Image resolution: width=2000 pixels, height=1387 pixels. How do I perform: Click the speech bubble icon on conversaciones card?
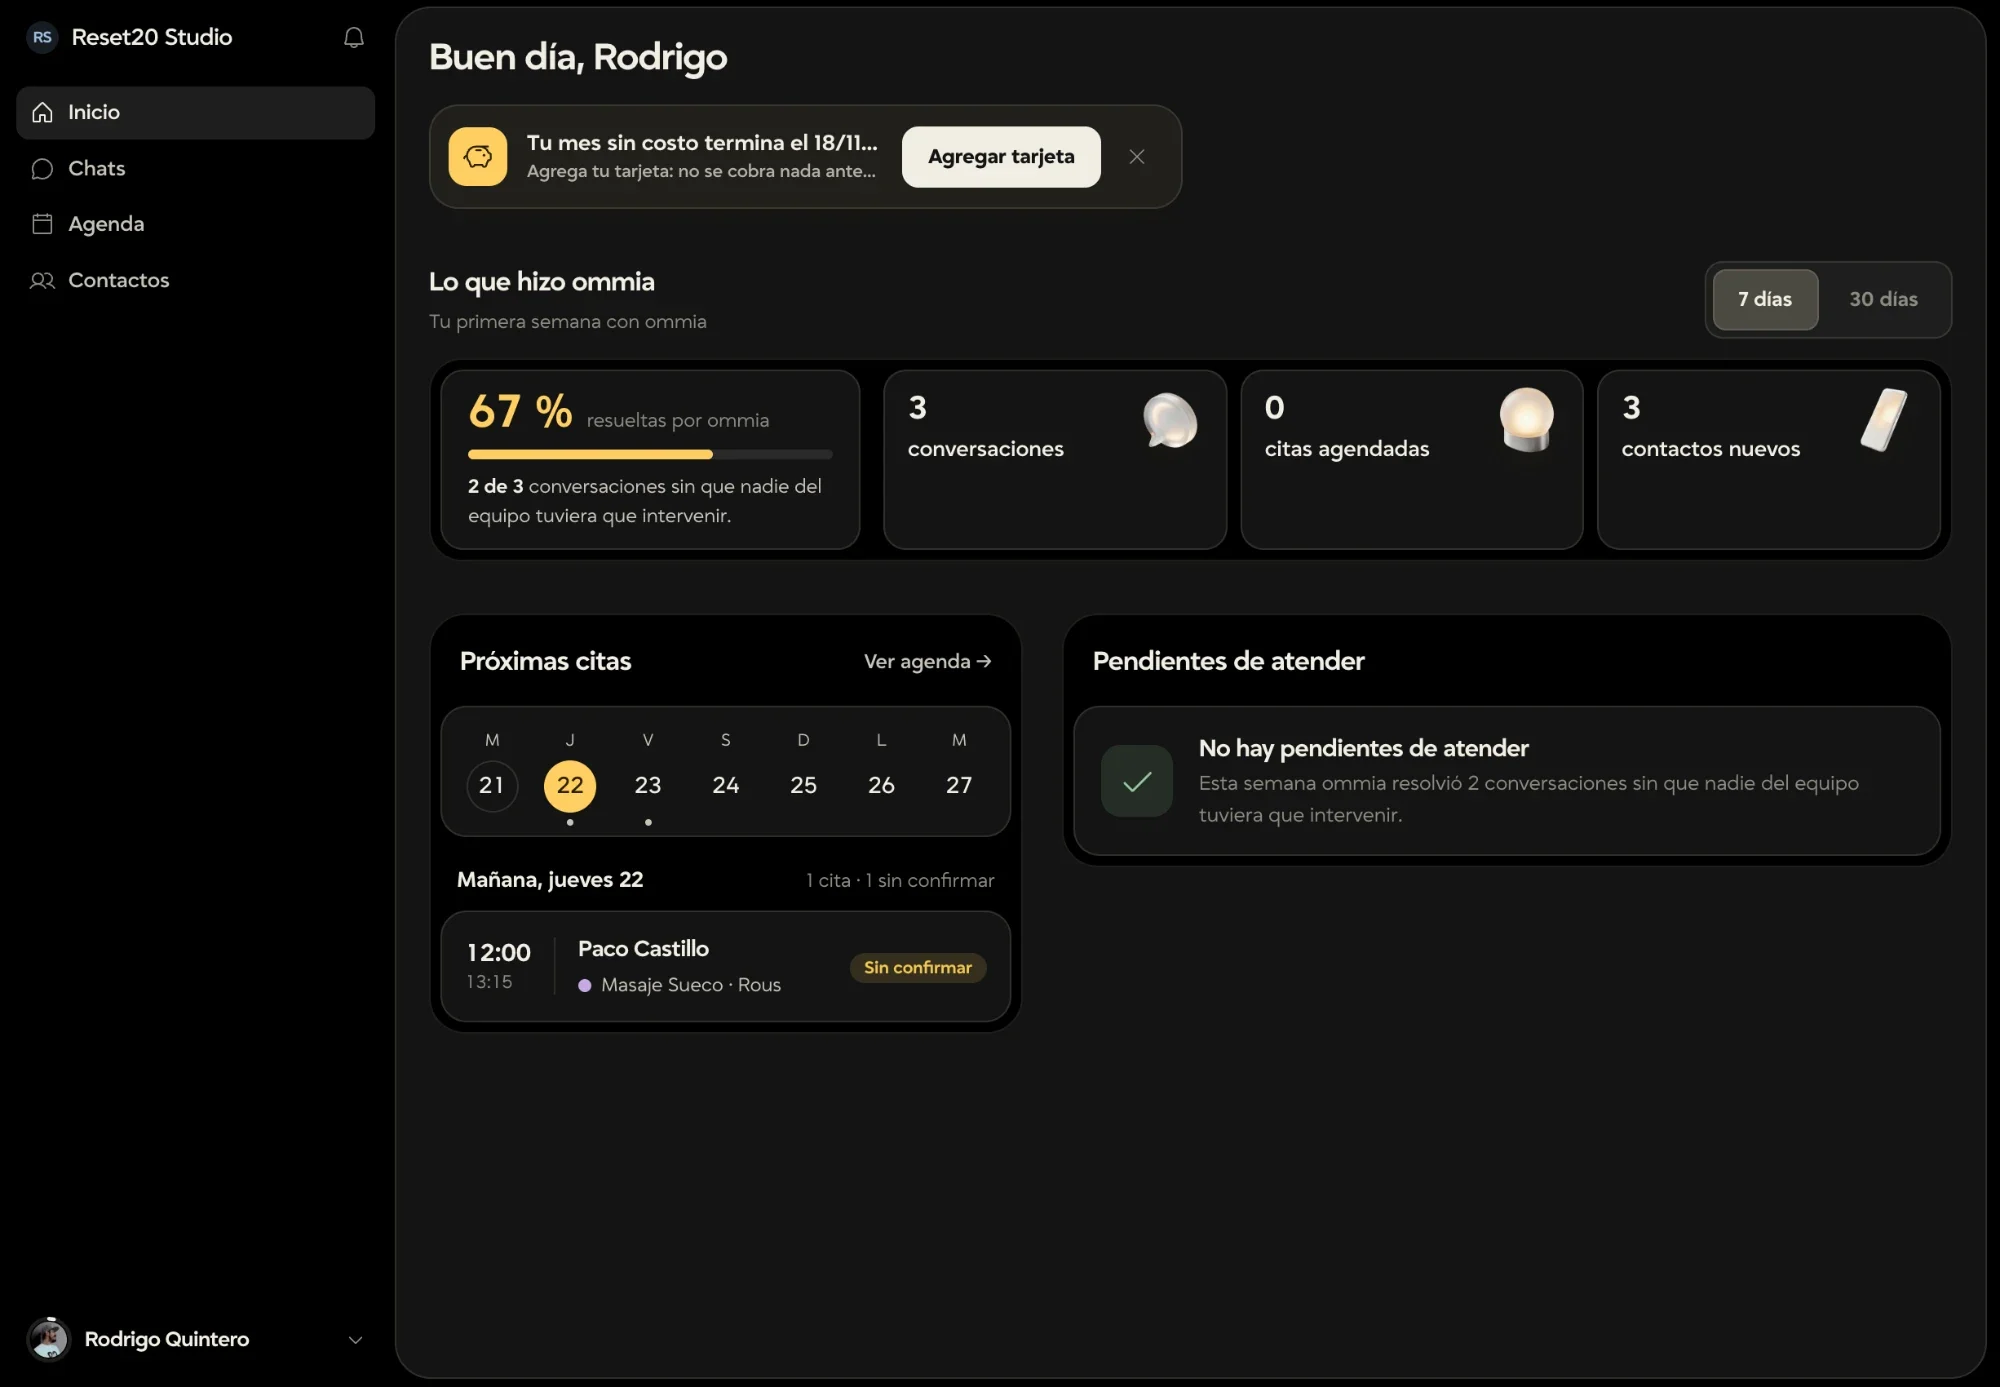pyautogui.click(x=1170, y=420)
